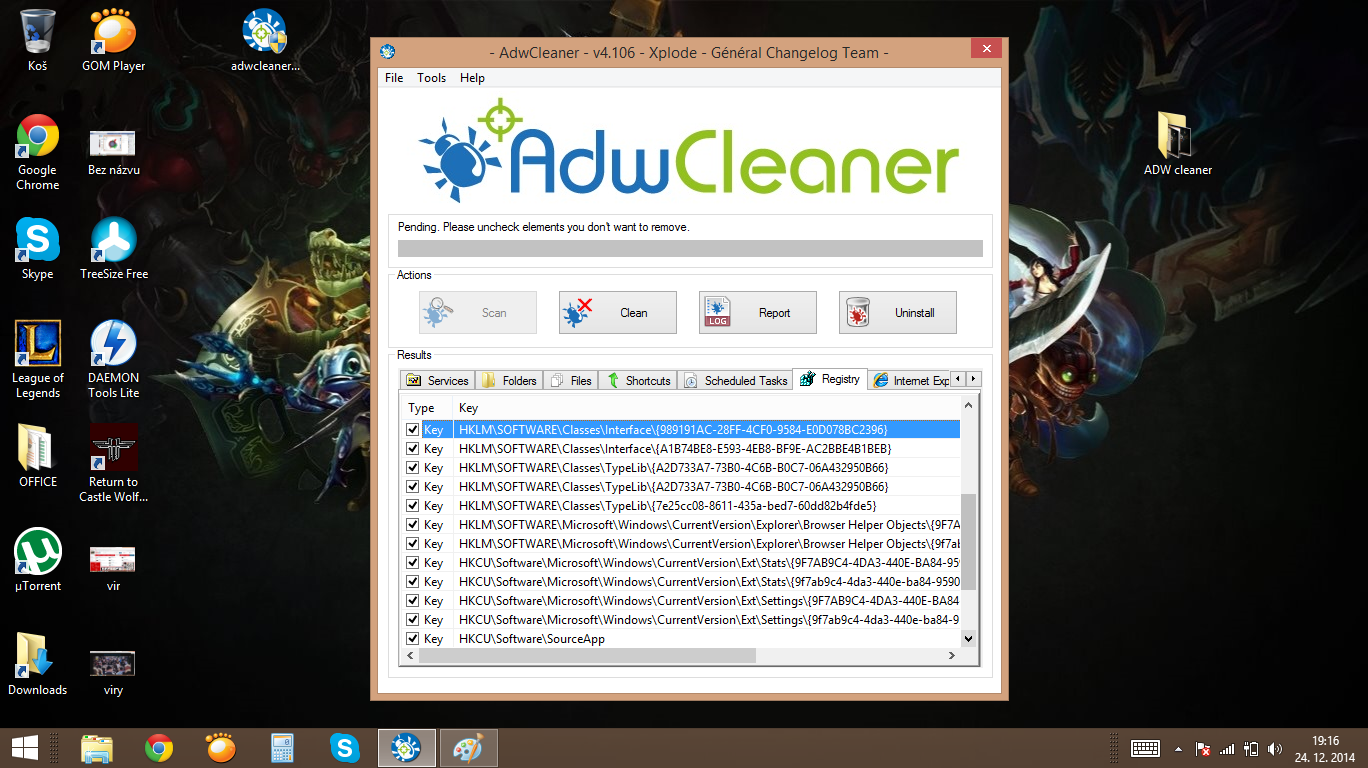
Task: Open the File menu
Action: [394, 77]
